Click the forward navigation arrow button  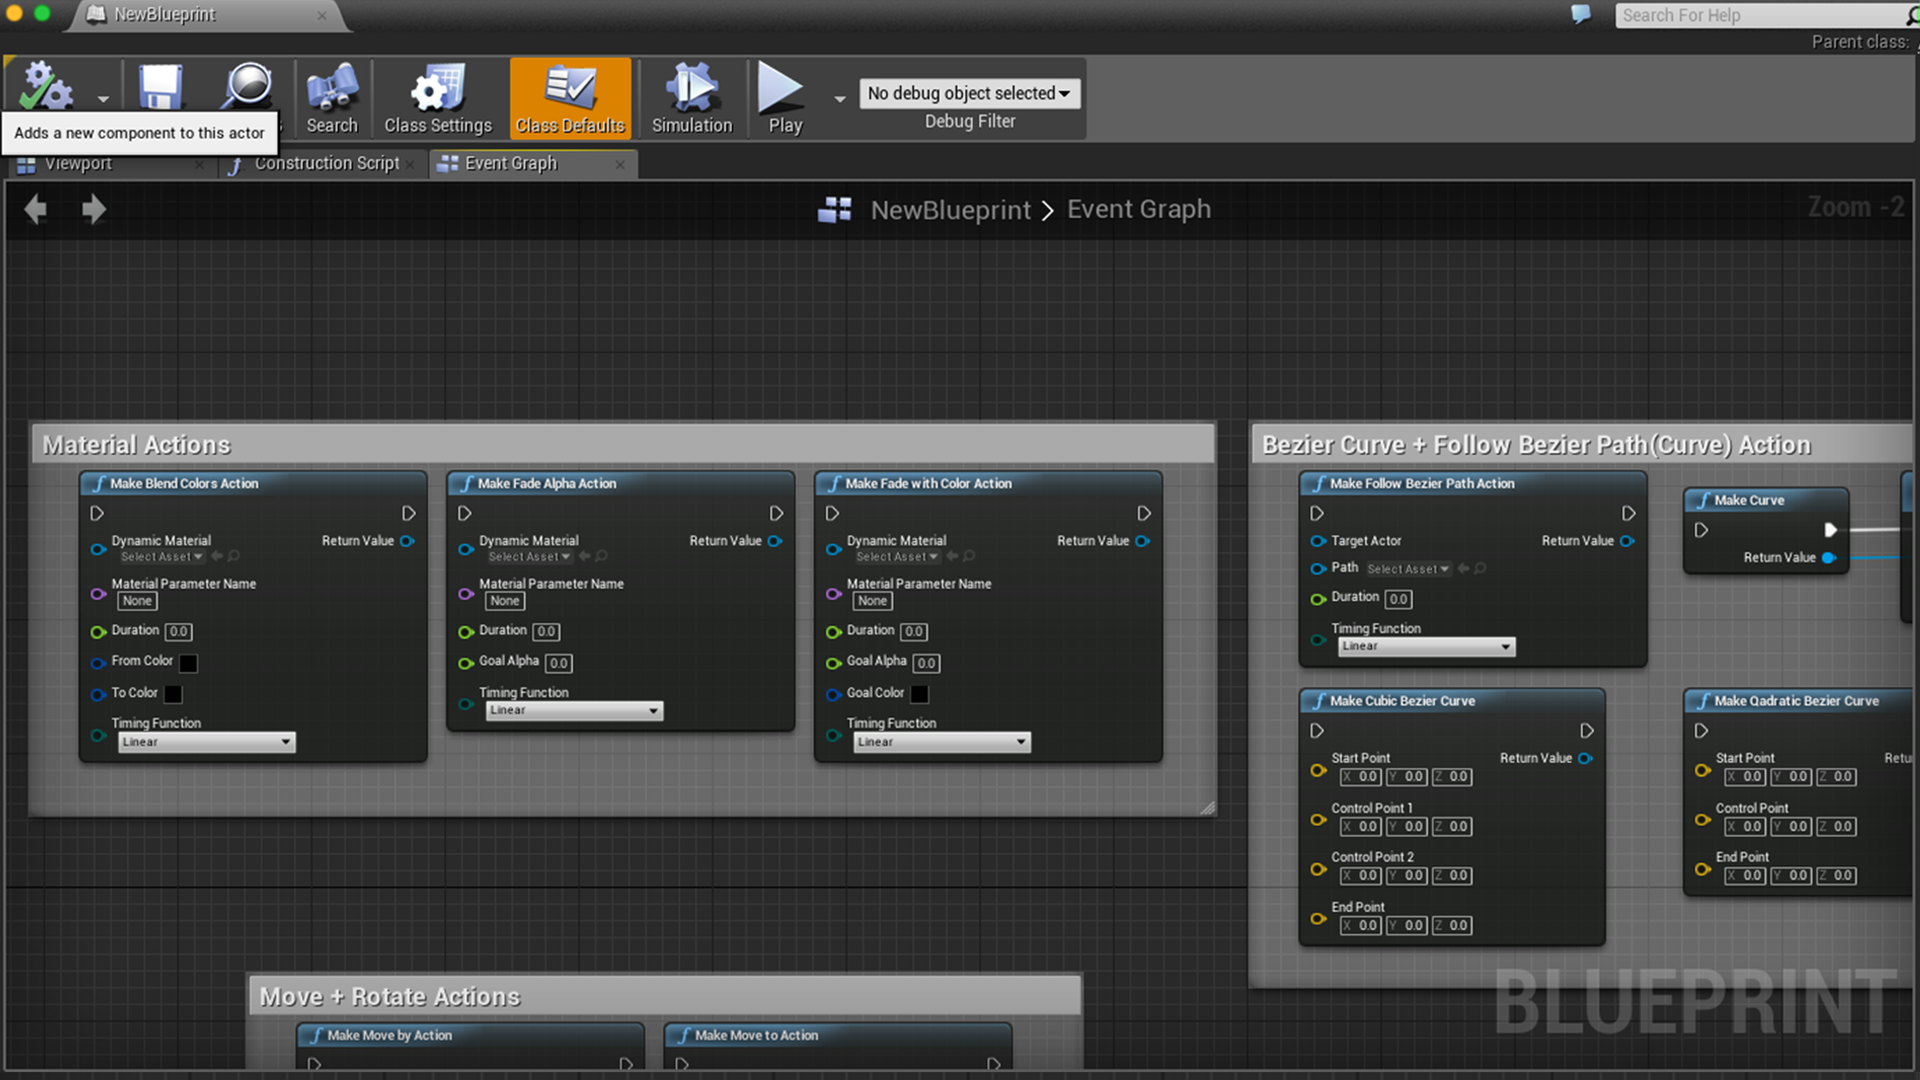pyautogui.click(x=92, y=207)
